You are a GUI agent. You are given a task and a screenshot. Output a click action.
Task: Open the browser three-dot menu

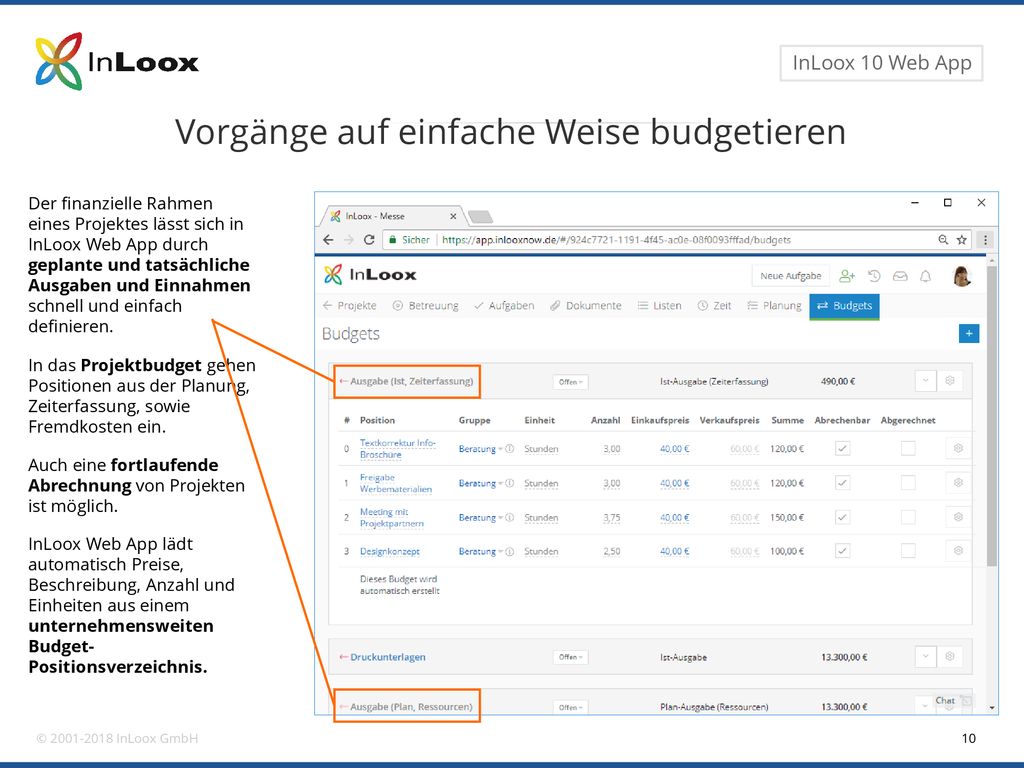[985, 240]
